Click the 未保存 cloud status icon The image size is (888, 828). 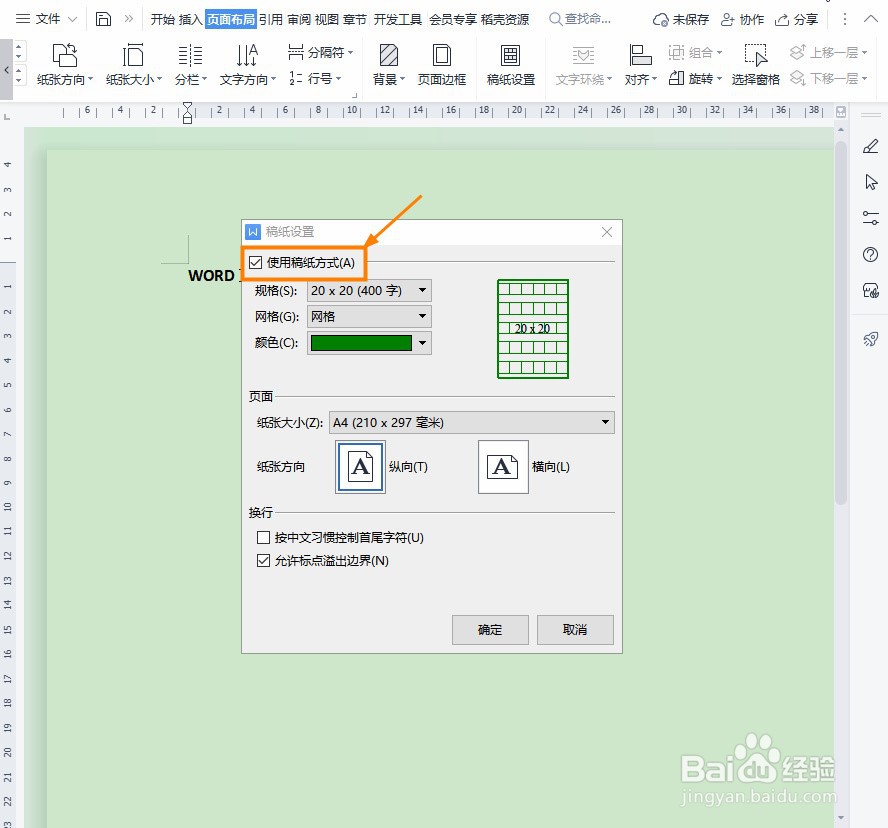coord(660,20)
